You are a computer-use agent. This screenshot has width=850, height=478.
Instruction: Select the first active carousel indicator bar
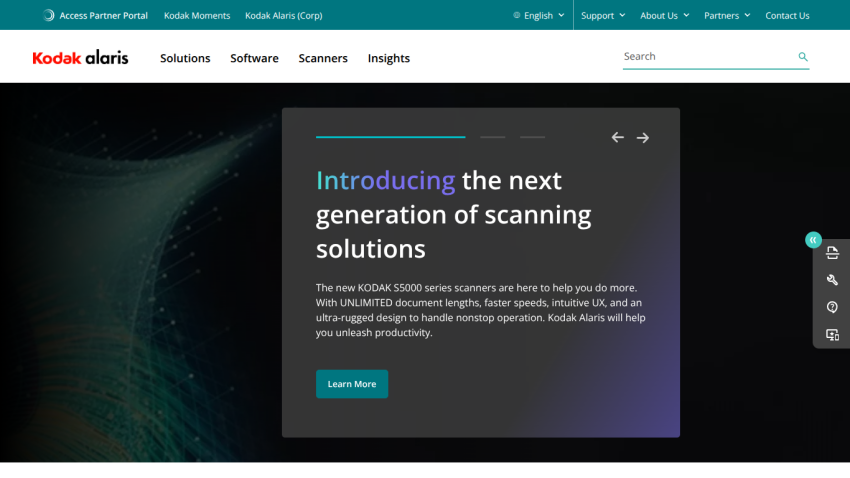390,137
